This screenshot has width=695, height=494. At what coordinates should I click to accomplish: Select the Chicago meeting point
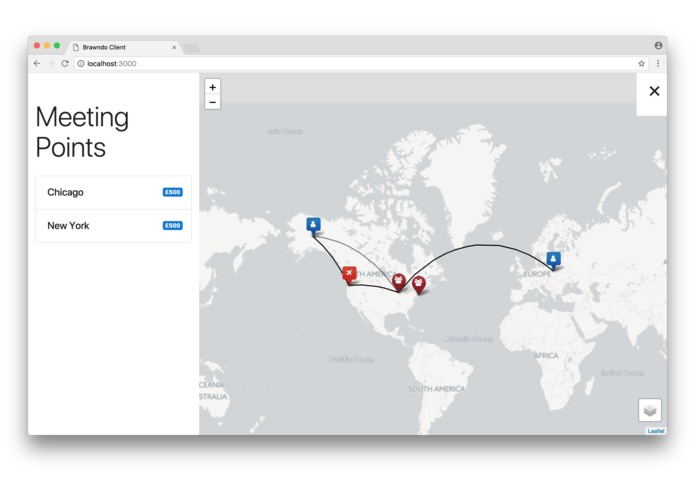pos(113,193)
